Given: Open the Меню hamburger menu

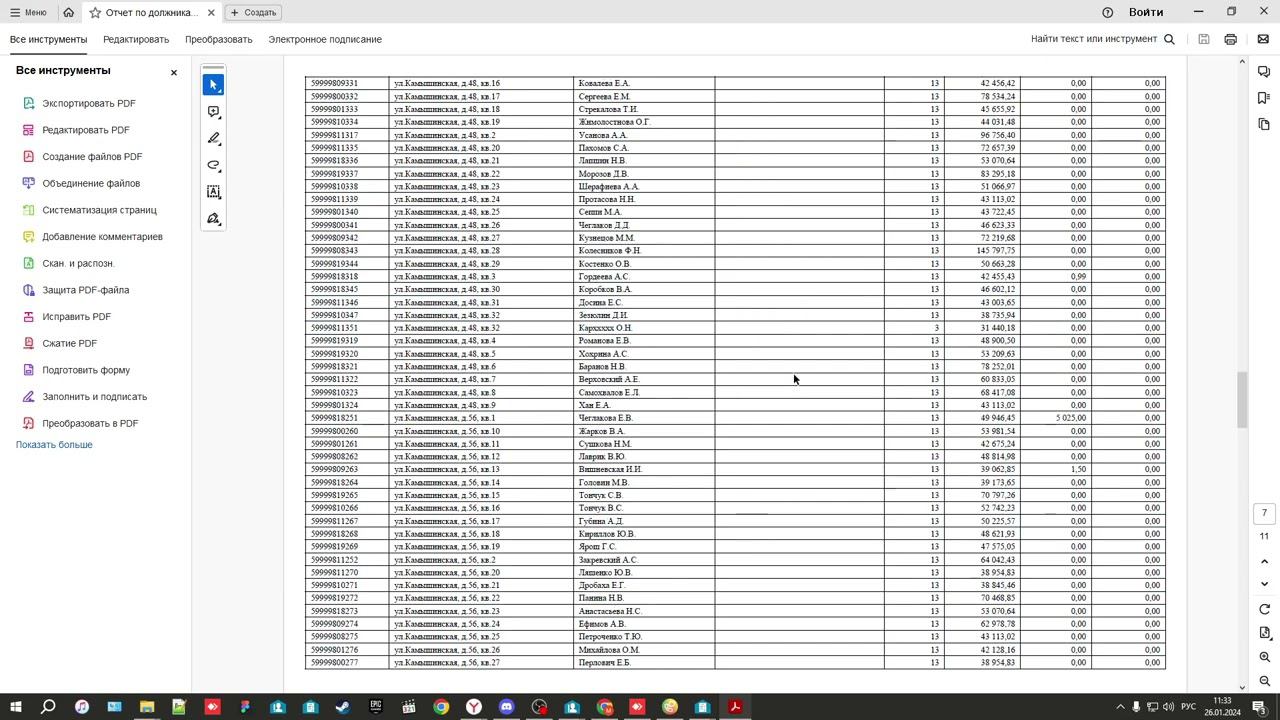Looking at the screenshot, I should [28, 12].
